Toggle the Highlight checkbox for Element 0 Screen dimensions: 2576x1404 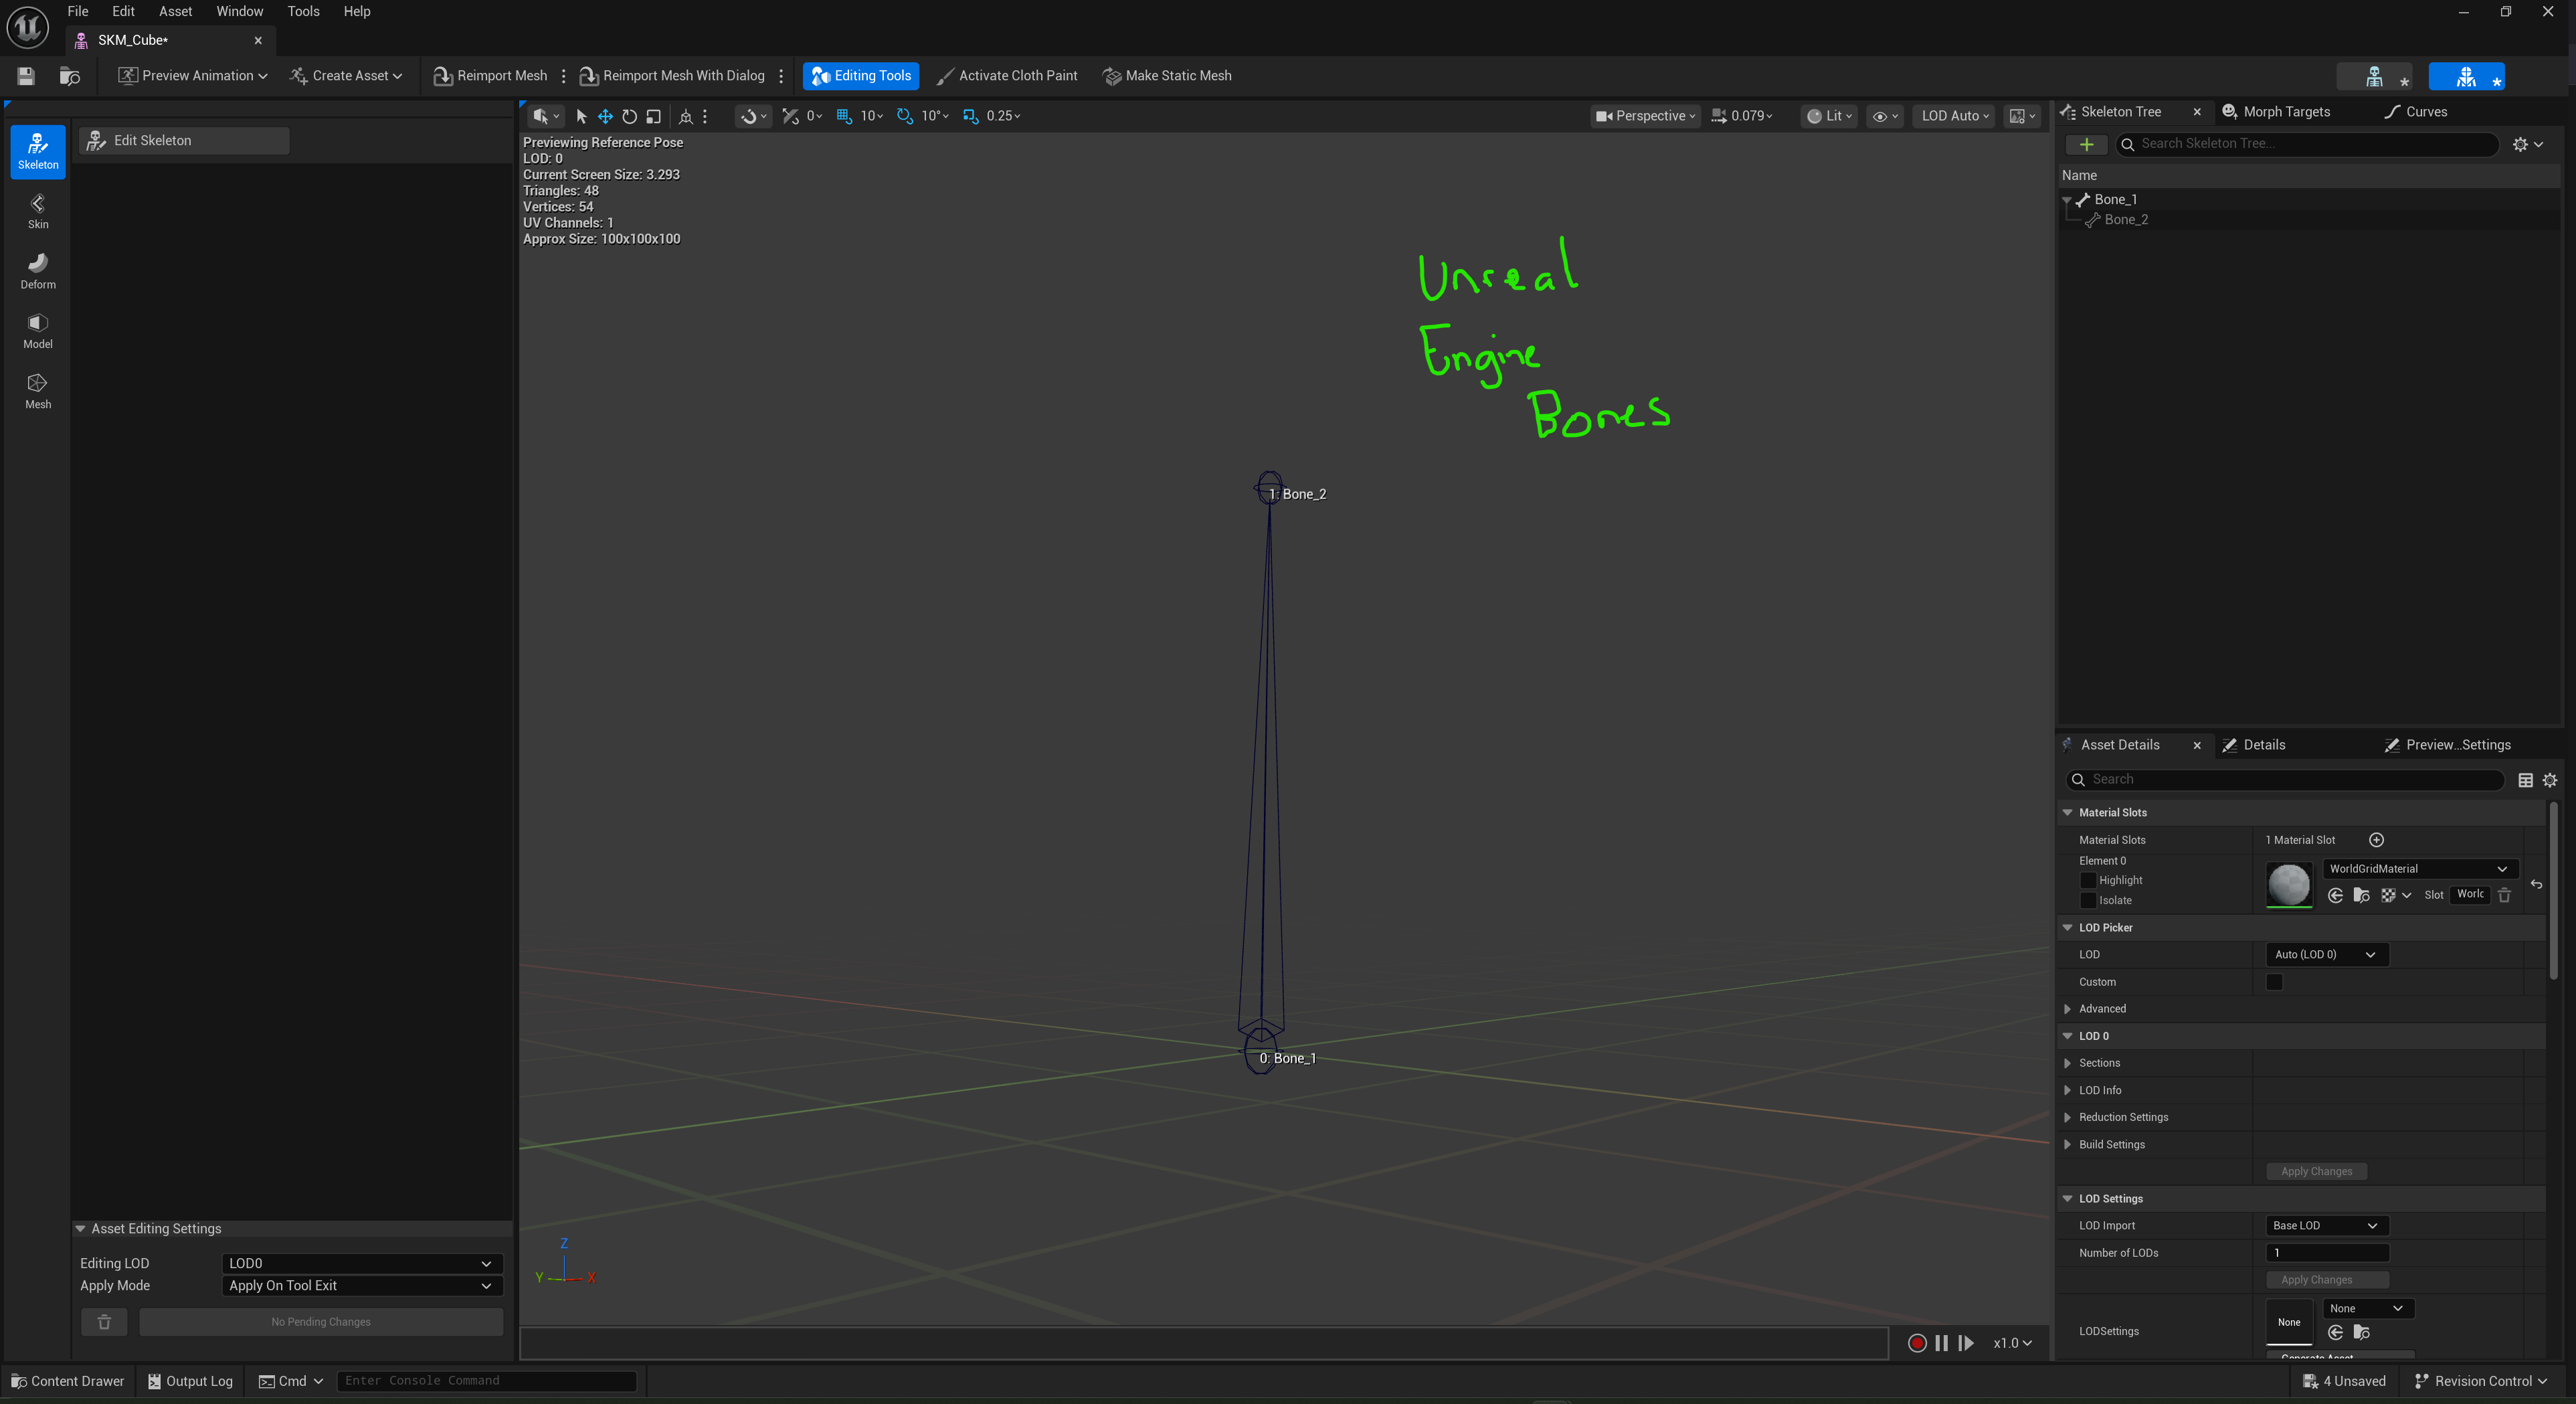pos(2088,880)
